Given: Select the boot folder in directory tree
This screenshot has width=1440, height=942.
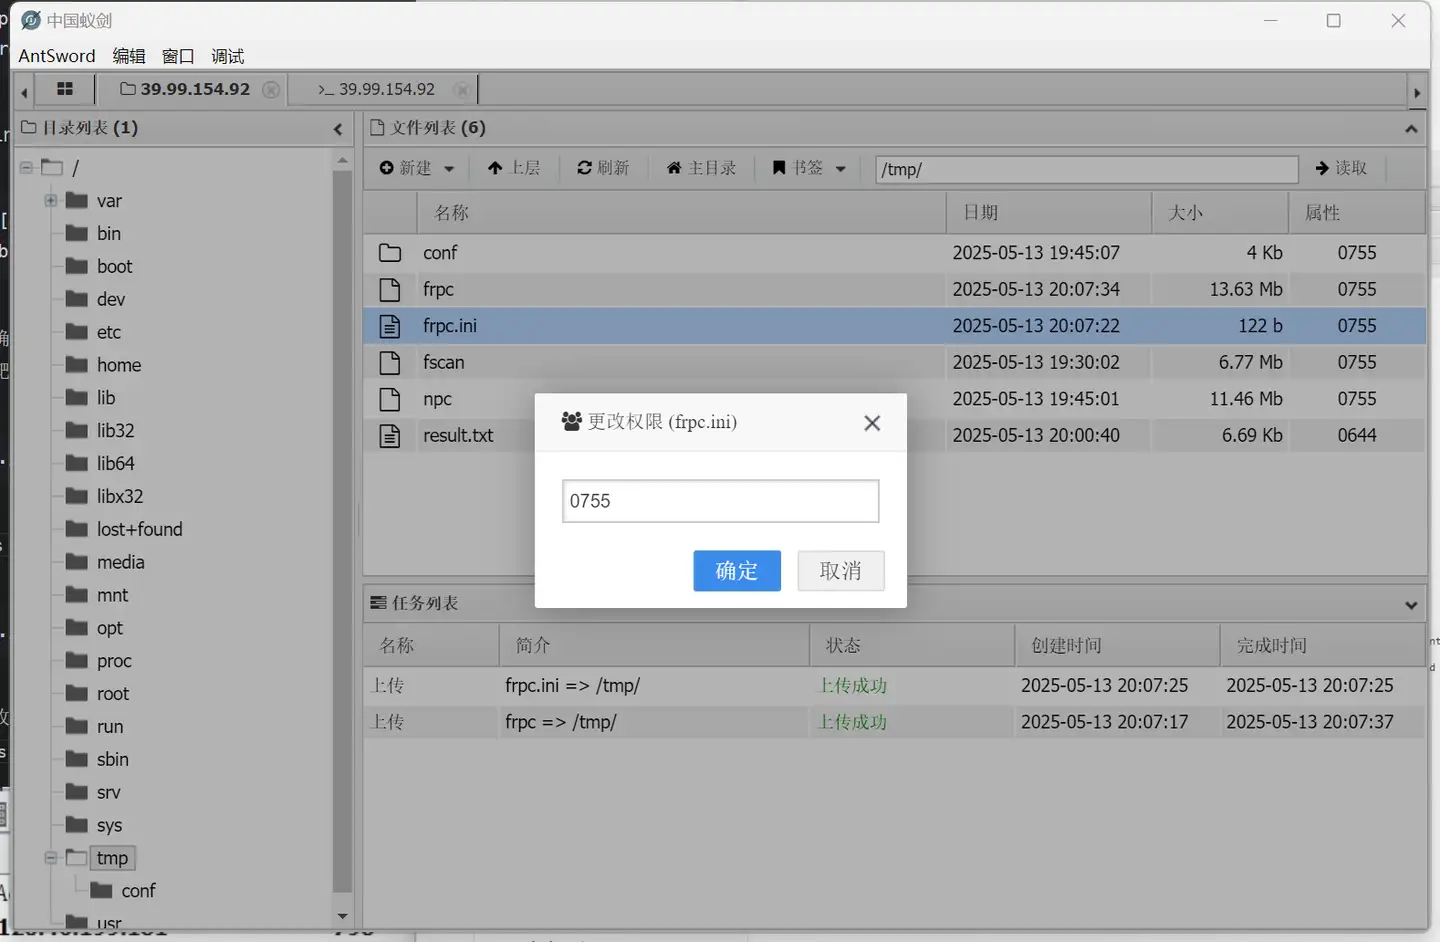Looking at the screenshot, I should coord(115,267).
